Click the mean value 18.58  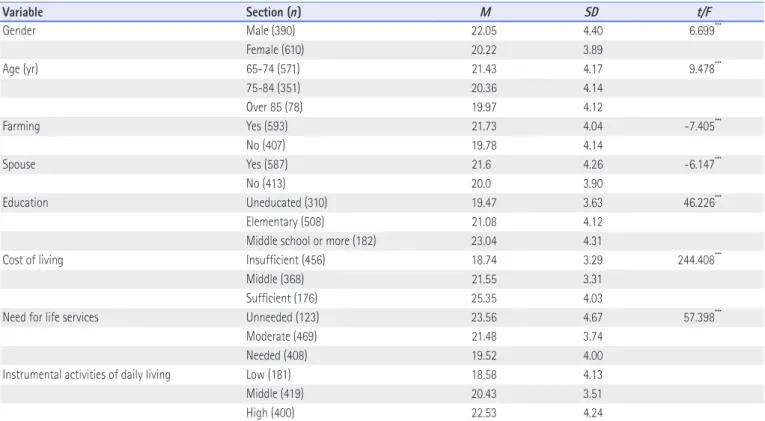pyautogui.click(x=484, y=375)
